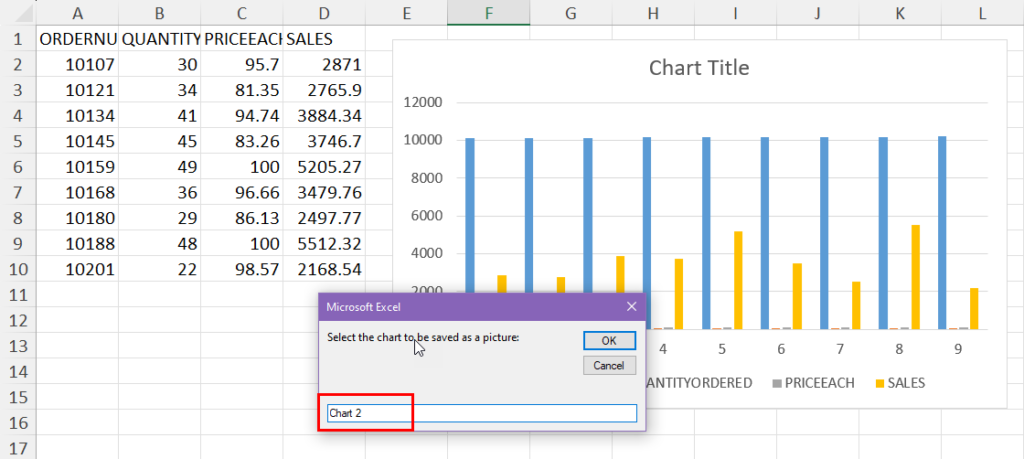Select cell with order 10145
1024x459 pixels.
pos(78,141)
